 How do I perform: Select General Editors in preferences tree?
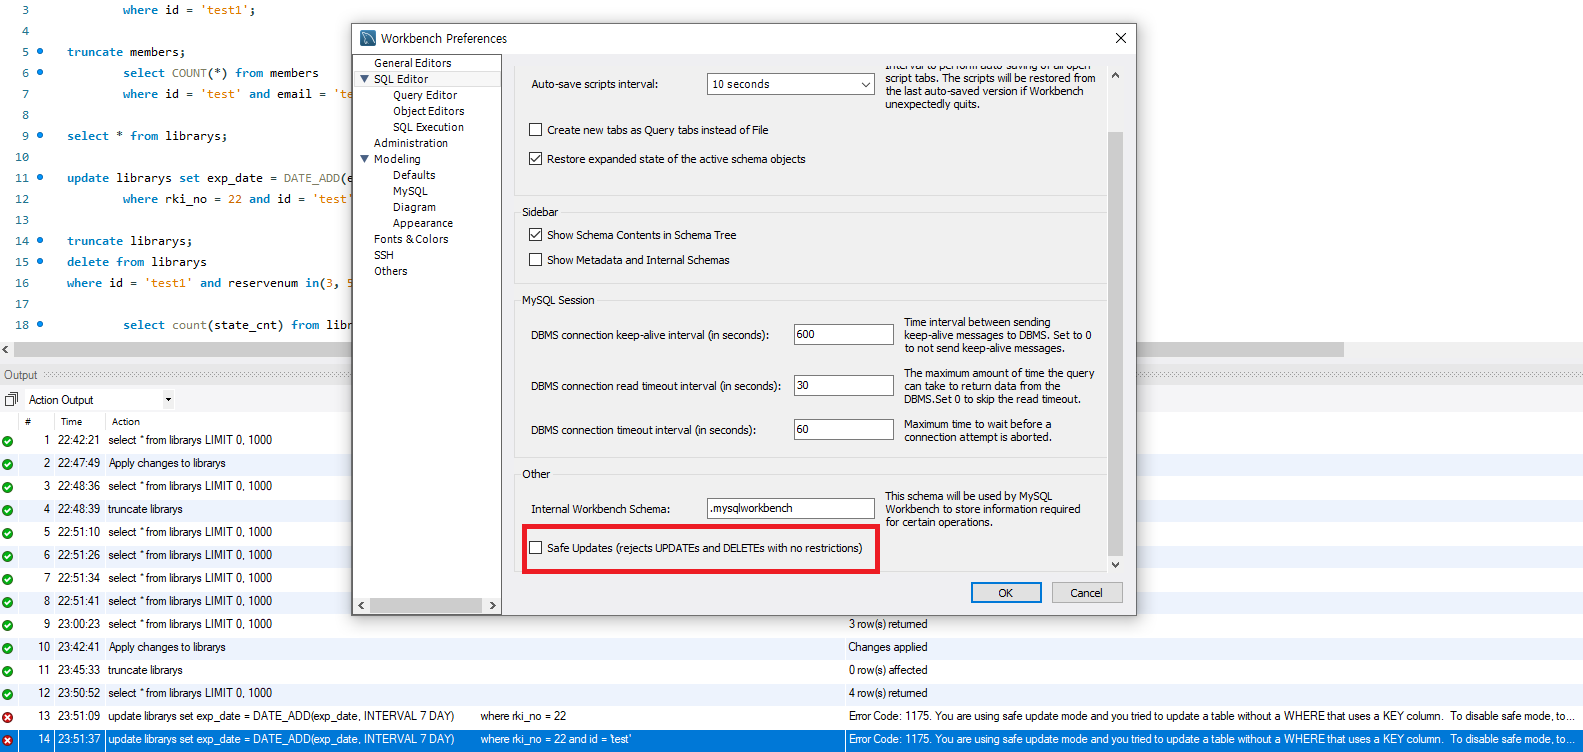tap(412, 63)
